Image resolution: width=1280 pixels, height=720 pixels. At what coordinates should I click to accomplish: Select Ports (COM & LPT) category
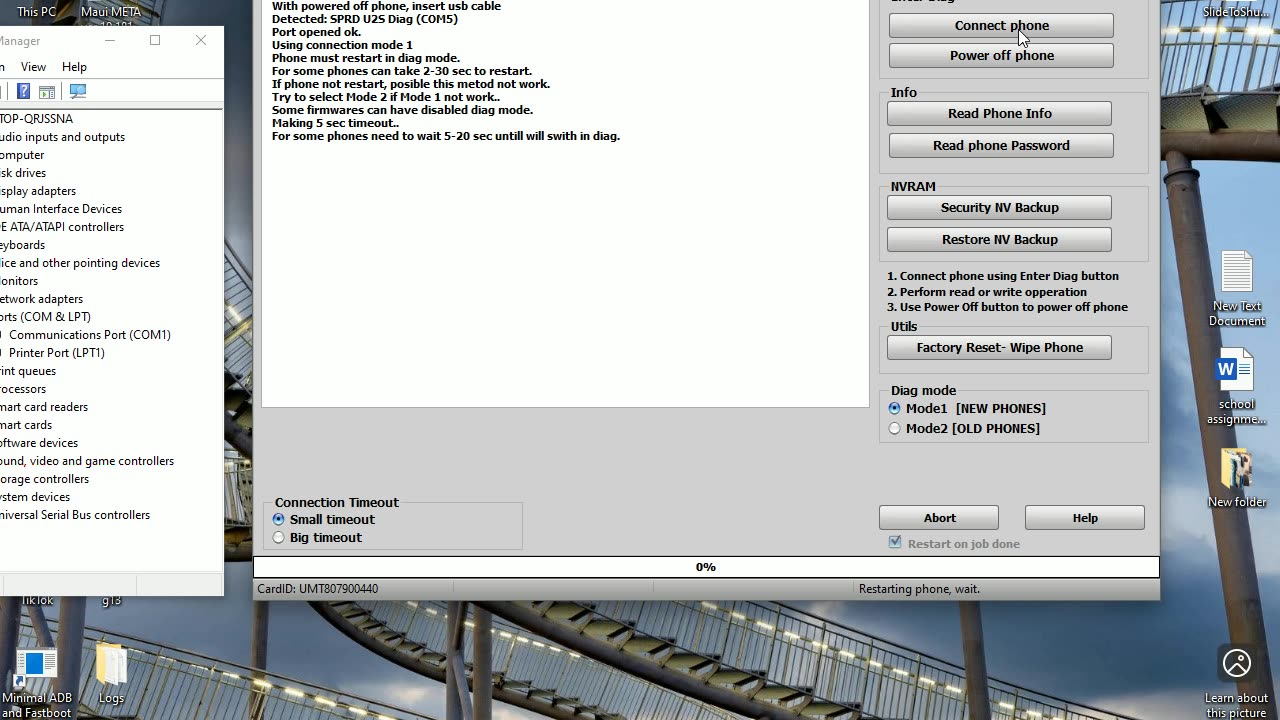point(45,317)
